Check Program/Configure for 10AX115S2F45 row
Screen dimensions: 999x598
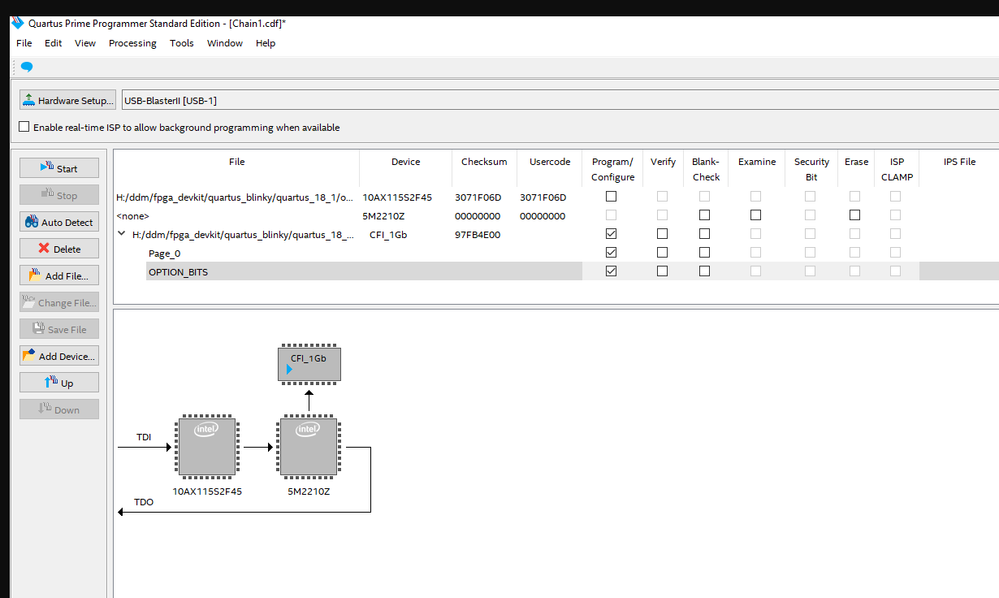pos(611,196)
